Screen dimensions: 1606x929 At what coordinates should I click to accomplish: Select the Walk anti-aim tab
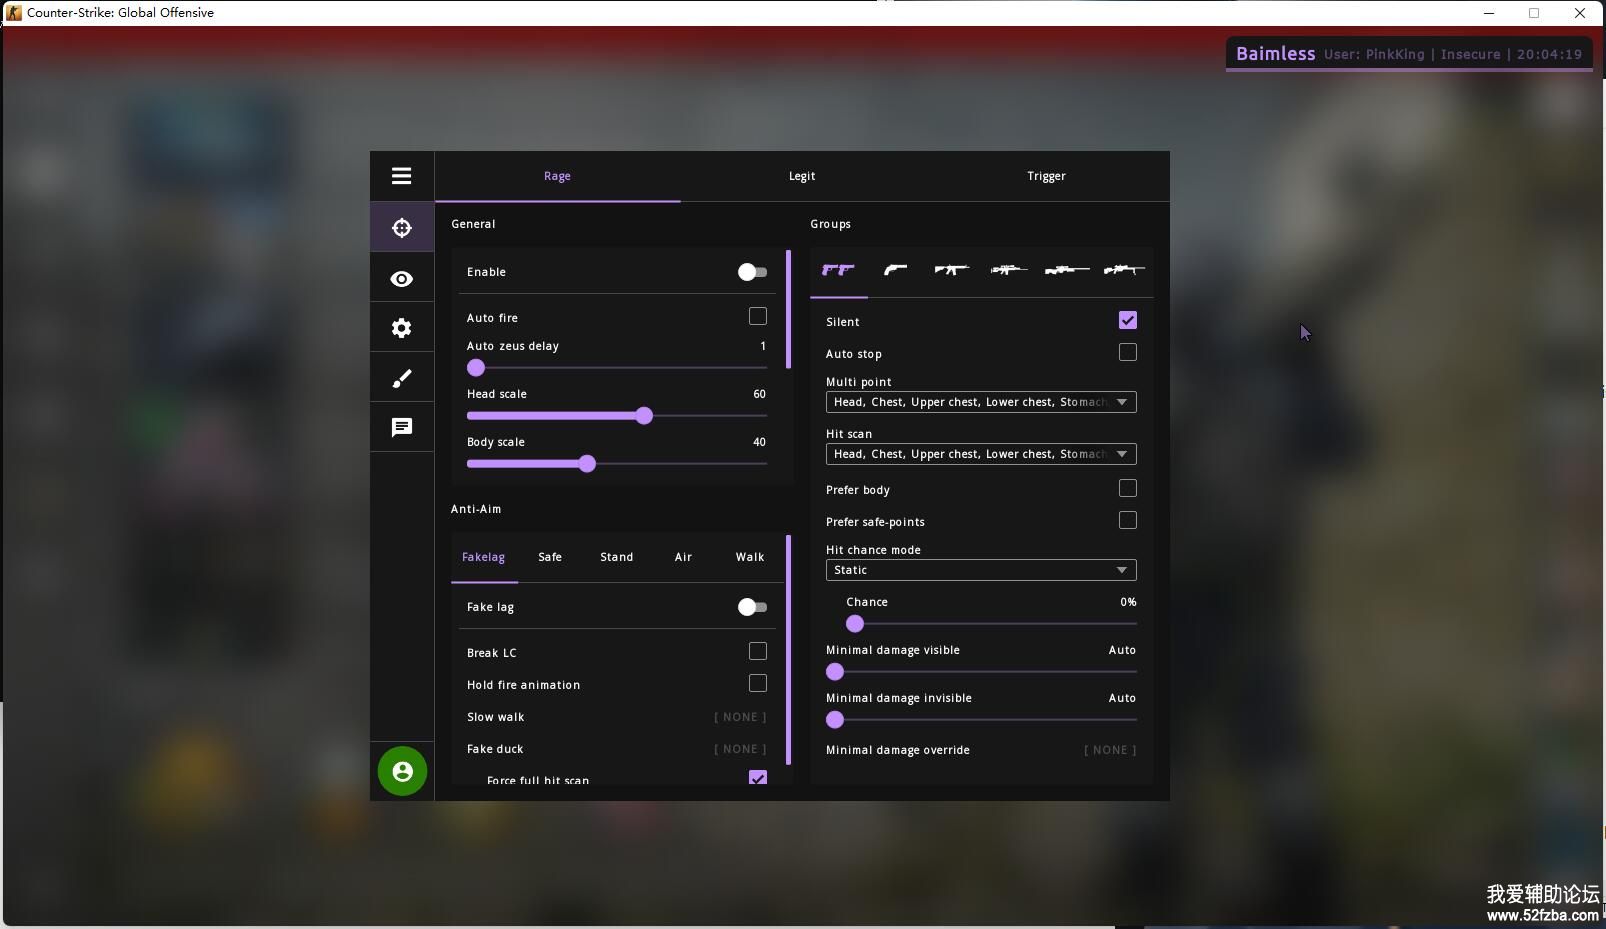[x=750, y=557]
